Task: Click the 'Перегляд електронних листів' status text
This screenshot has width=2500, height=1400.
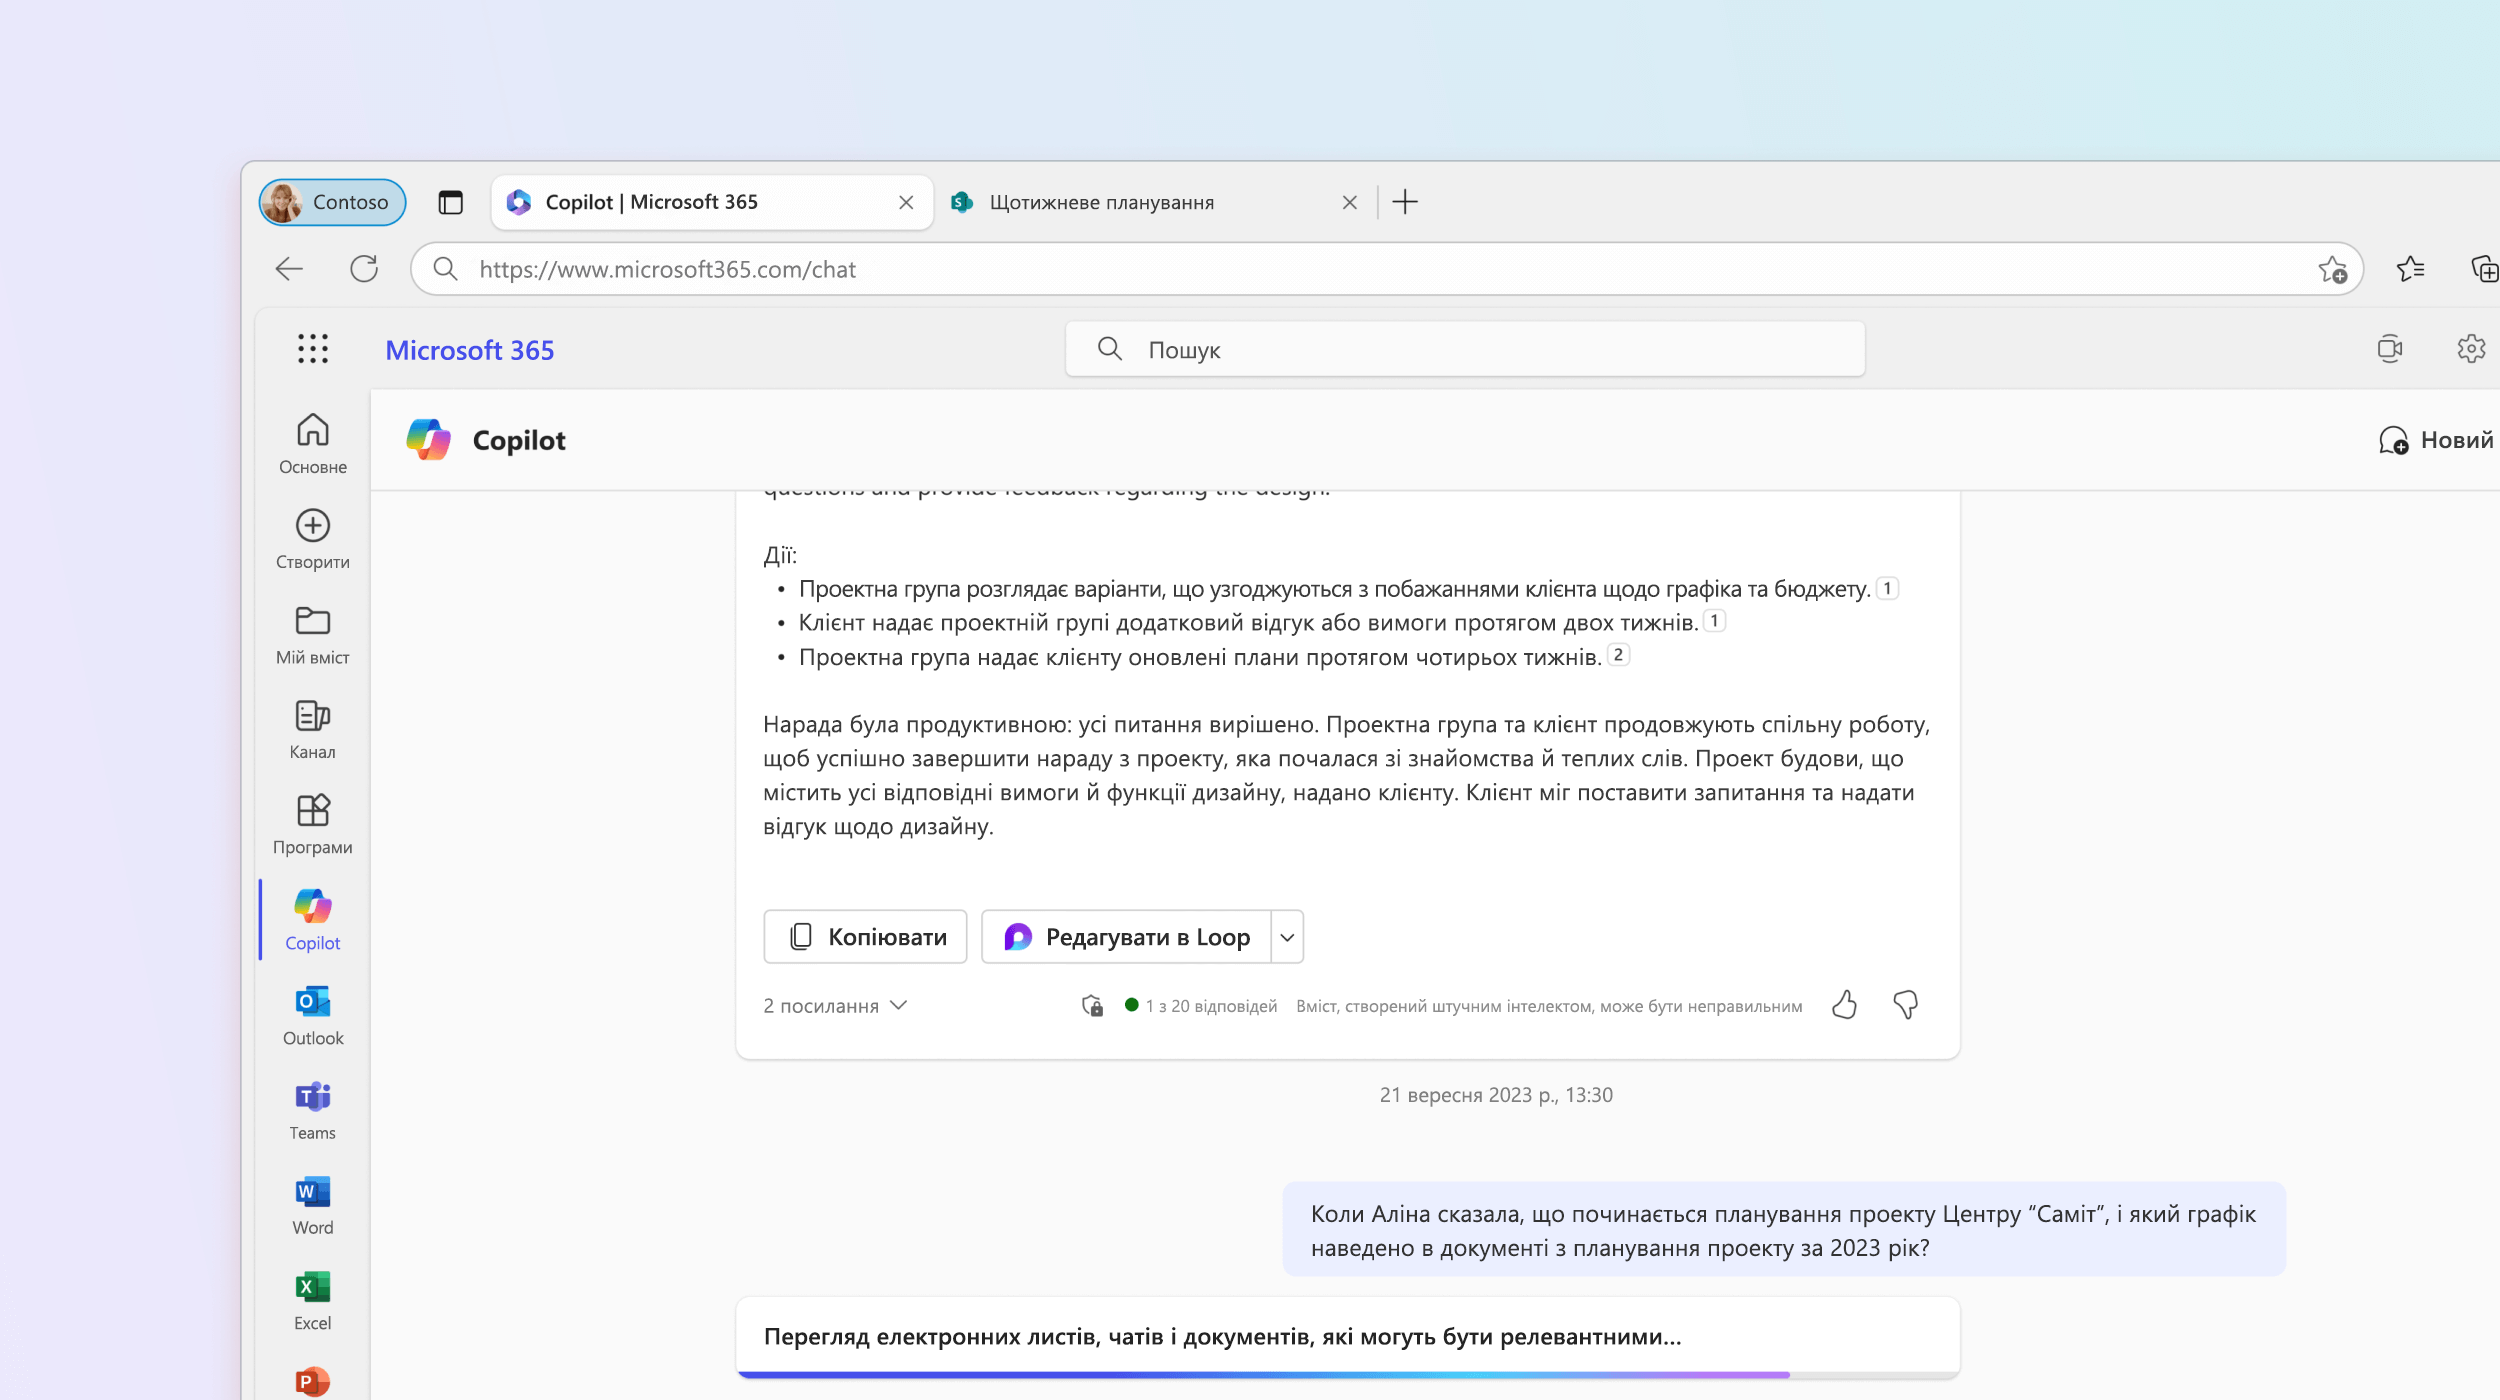Action: point(1222,1337)
